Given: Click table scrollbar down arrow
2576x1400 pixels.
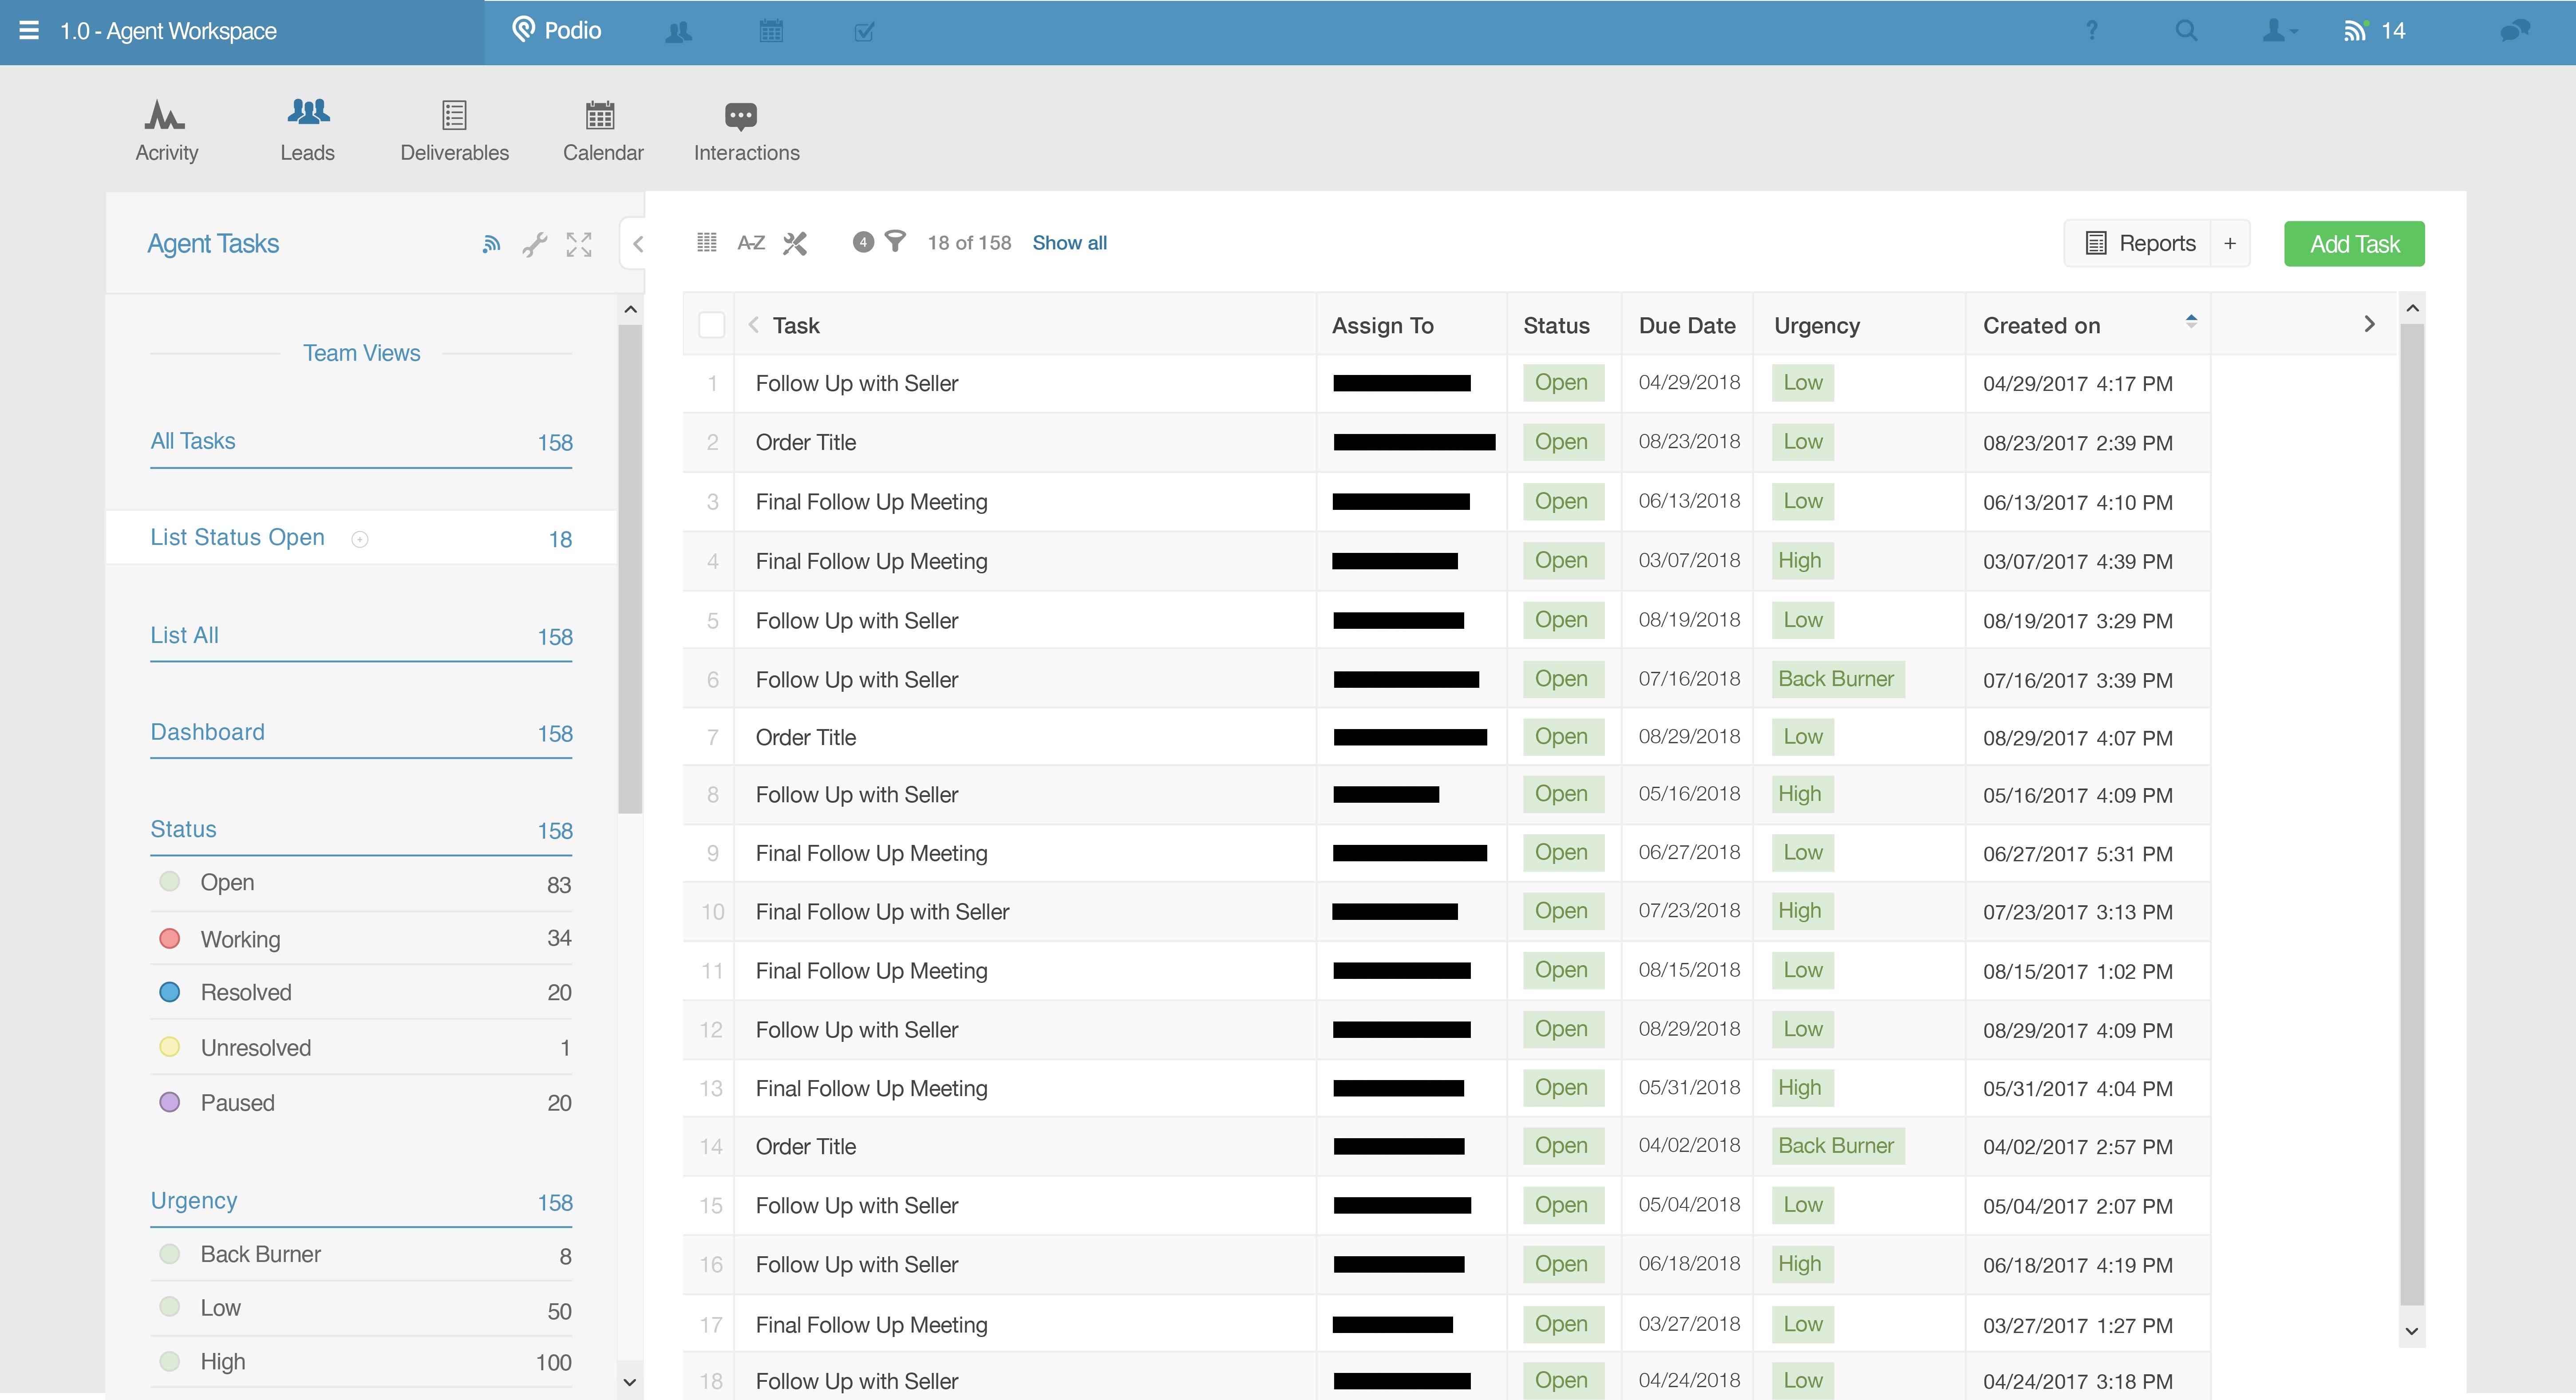Looking at the screenshot, I should point(2411,1331).
